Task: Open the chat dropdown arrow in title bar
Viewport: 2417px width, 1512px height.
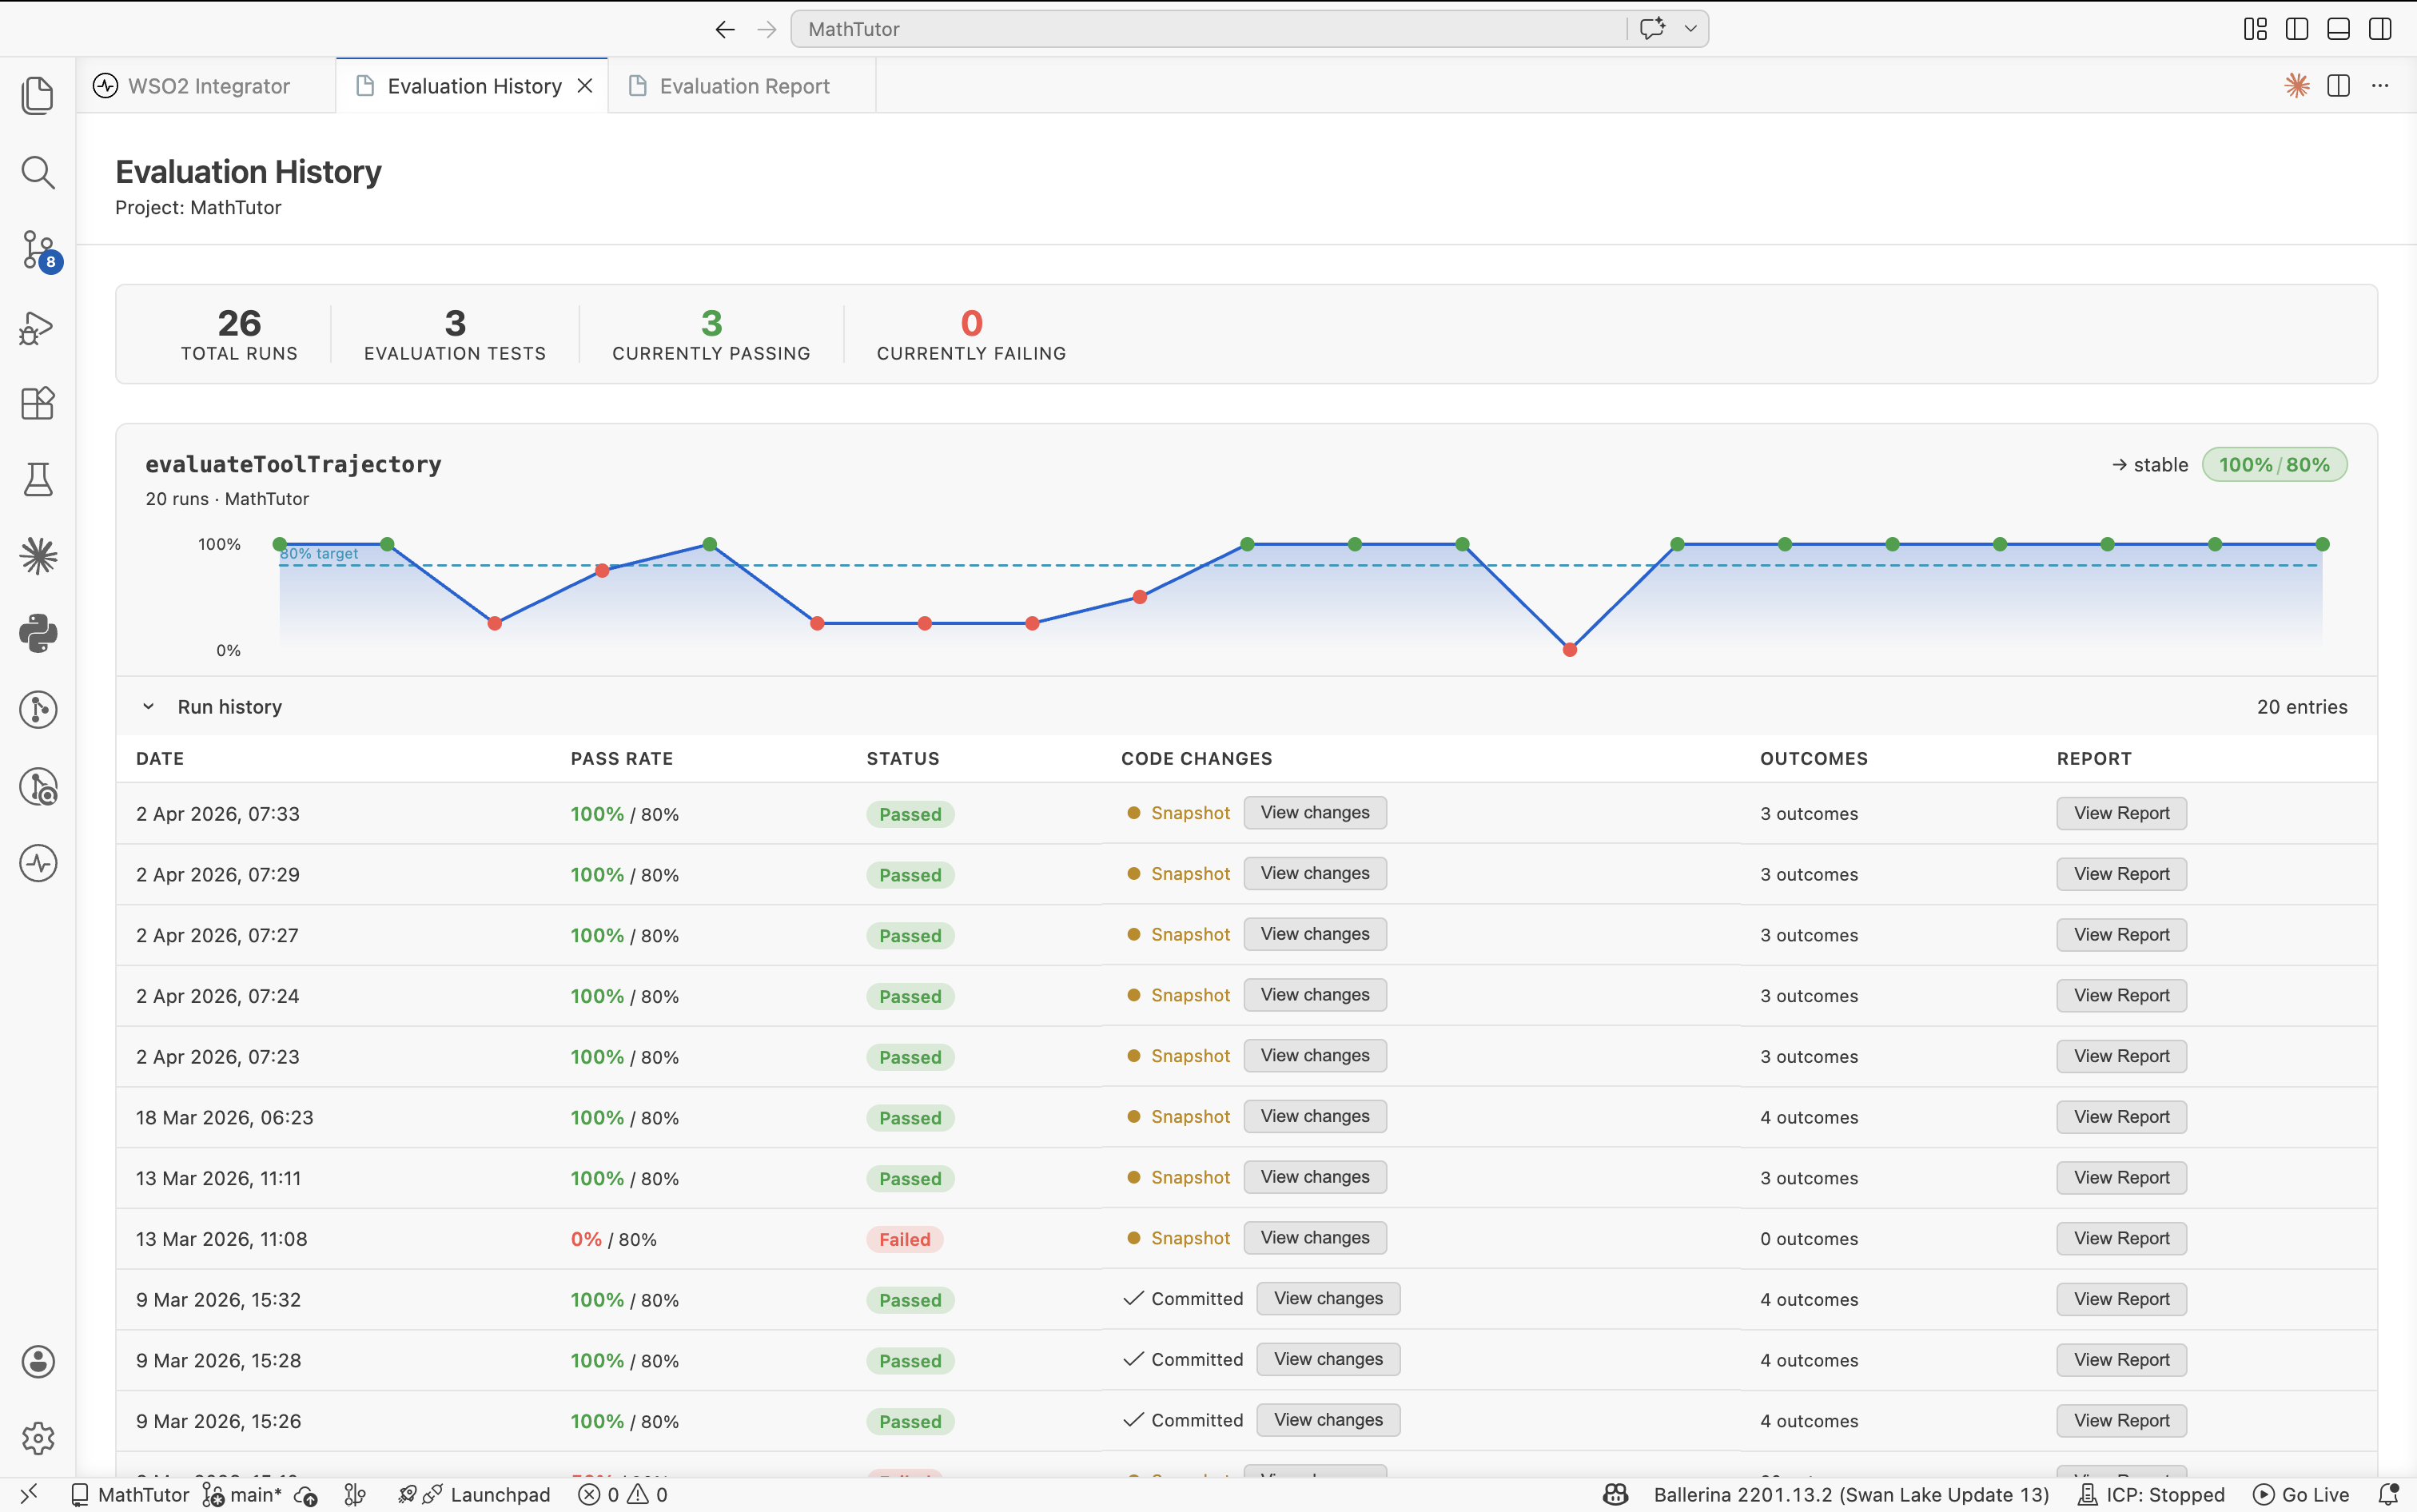Action: coord(1690,29)
